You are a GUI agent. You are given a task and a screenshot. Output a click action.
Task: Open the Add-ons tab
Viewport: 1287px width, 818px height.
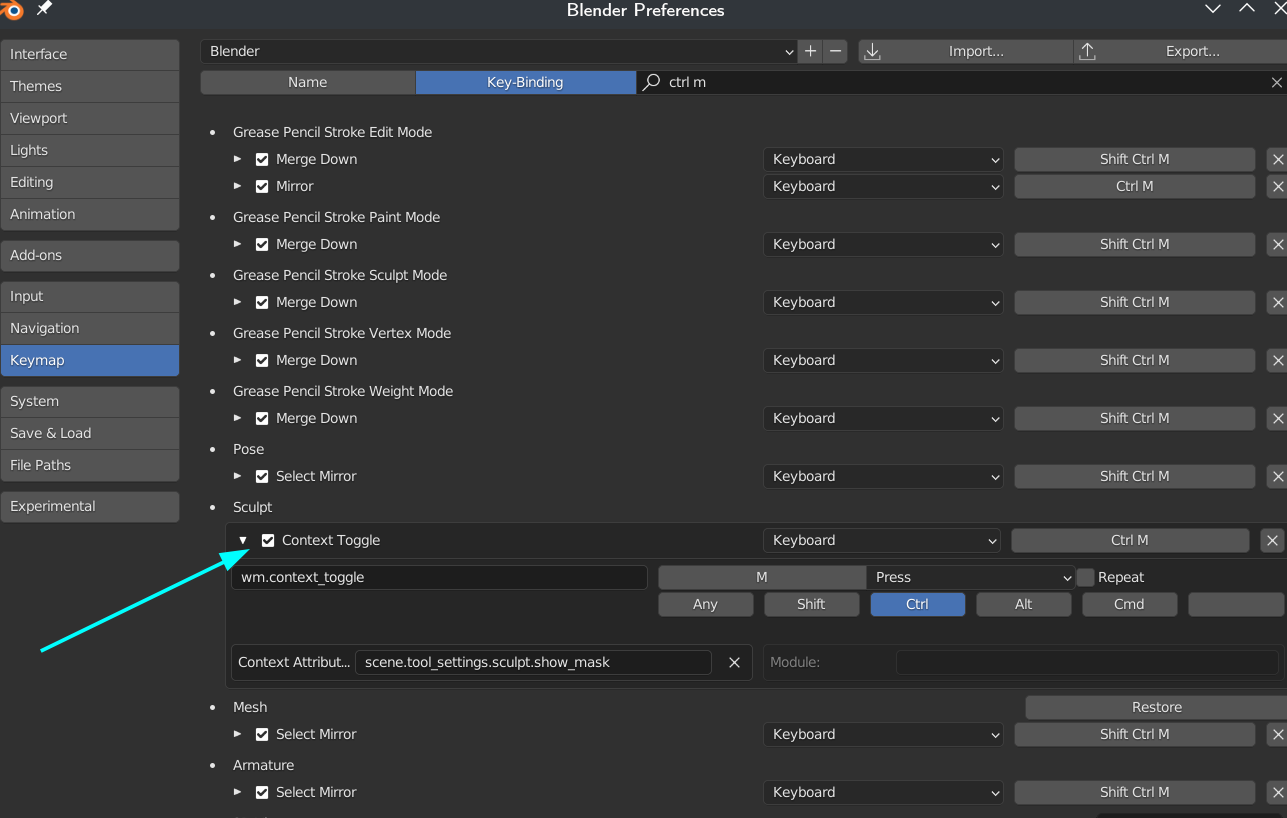click(x=90, y=255)
